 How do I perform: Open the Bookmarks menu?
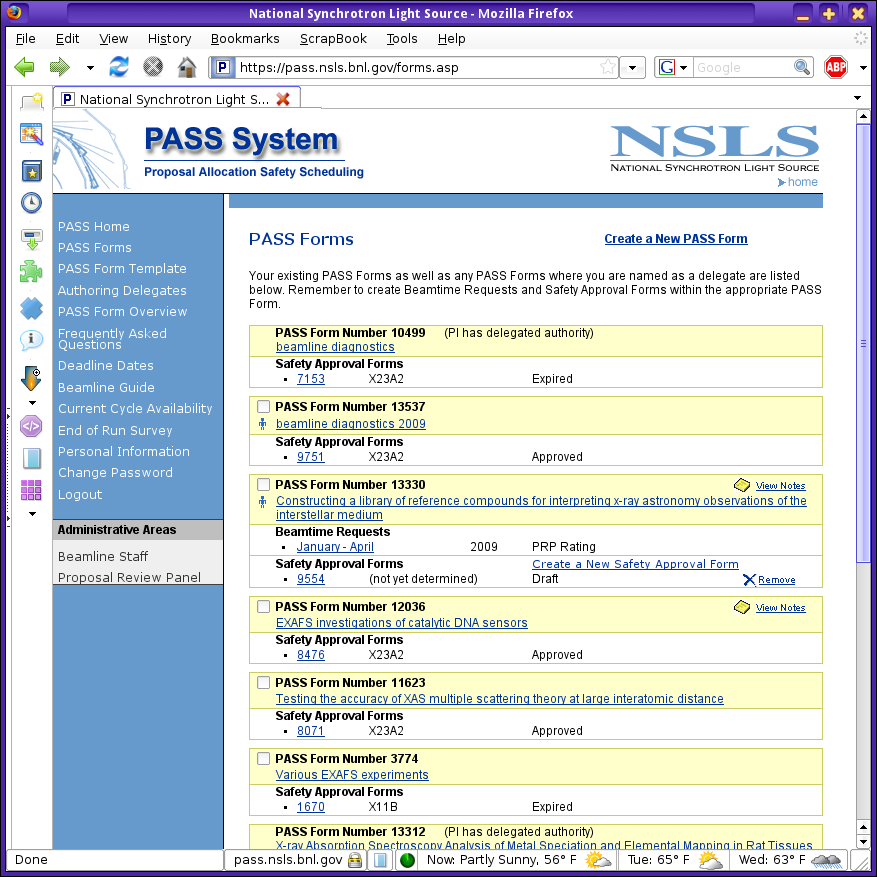[x=245, y=39]
